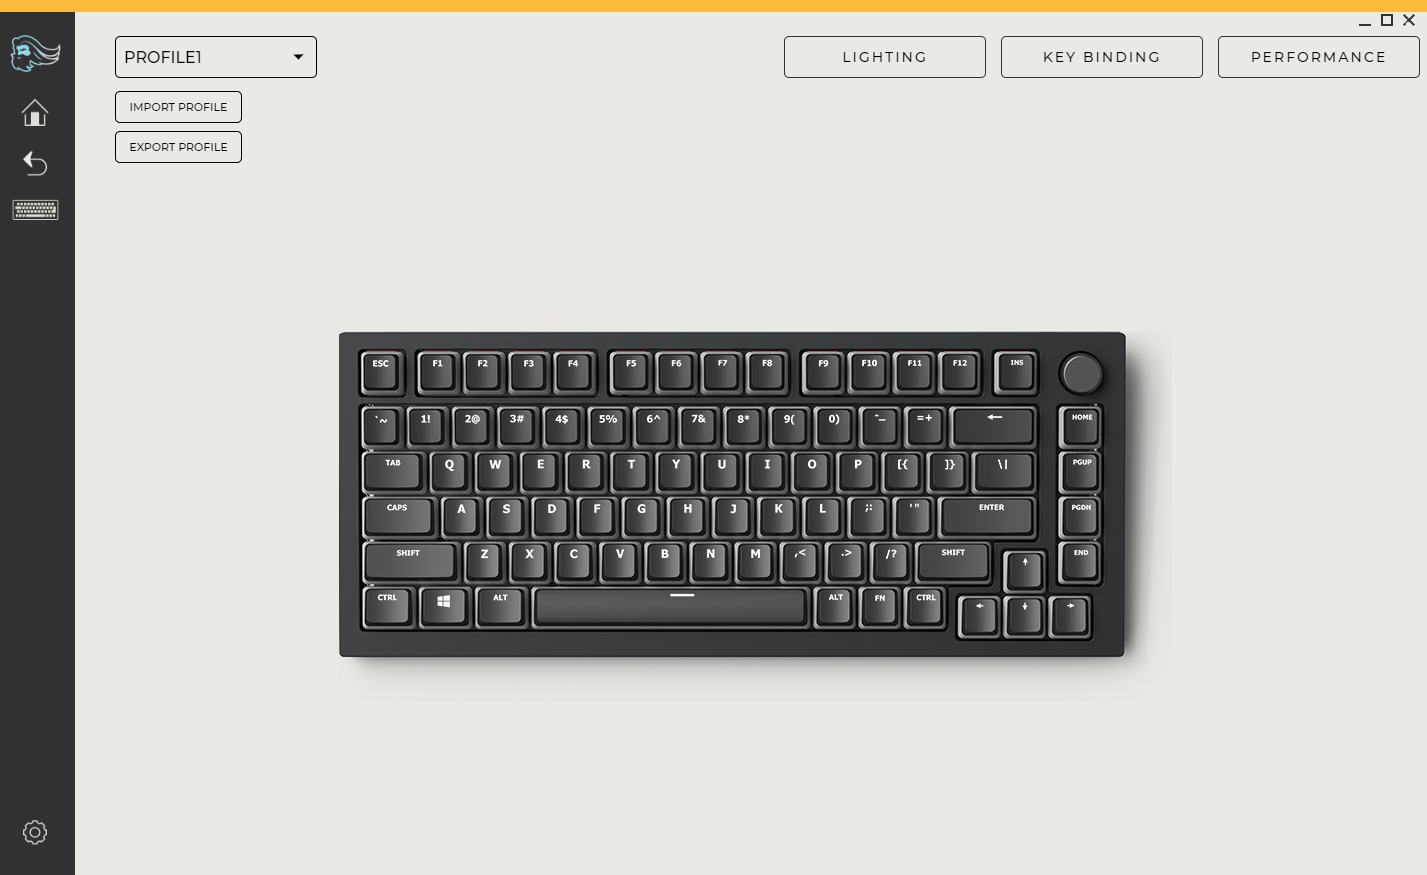This screenshot has height=875, width=1427.
Task: Click the IMPORT PROFILE button
Action: tap(178, 107)
